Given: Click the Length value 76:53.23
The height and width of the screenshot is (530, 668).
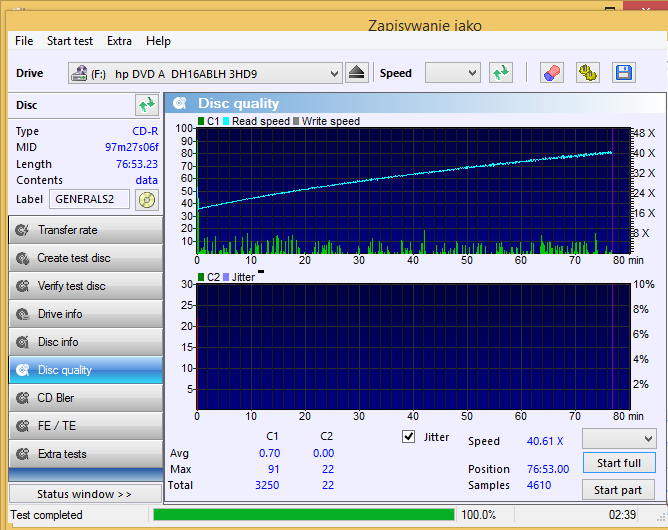Looking at the screenshot, I should tap(137, 164).
